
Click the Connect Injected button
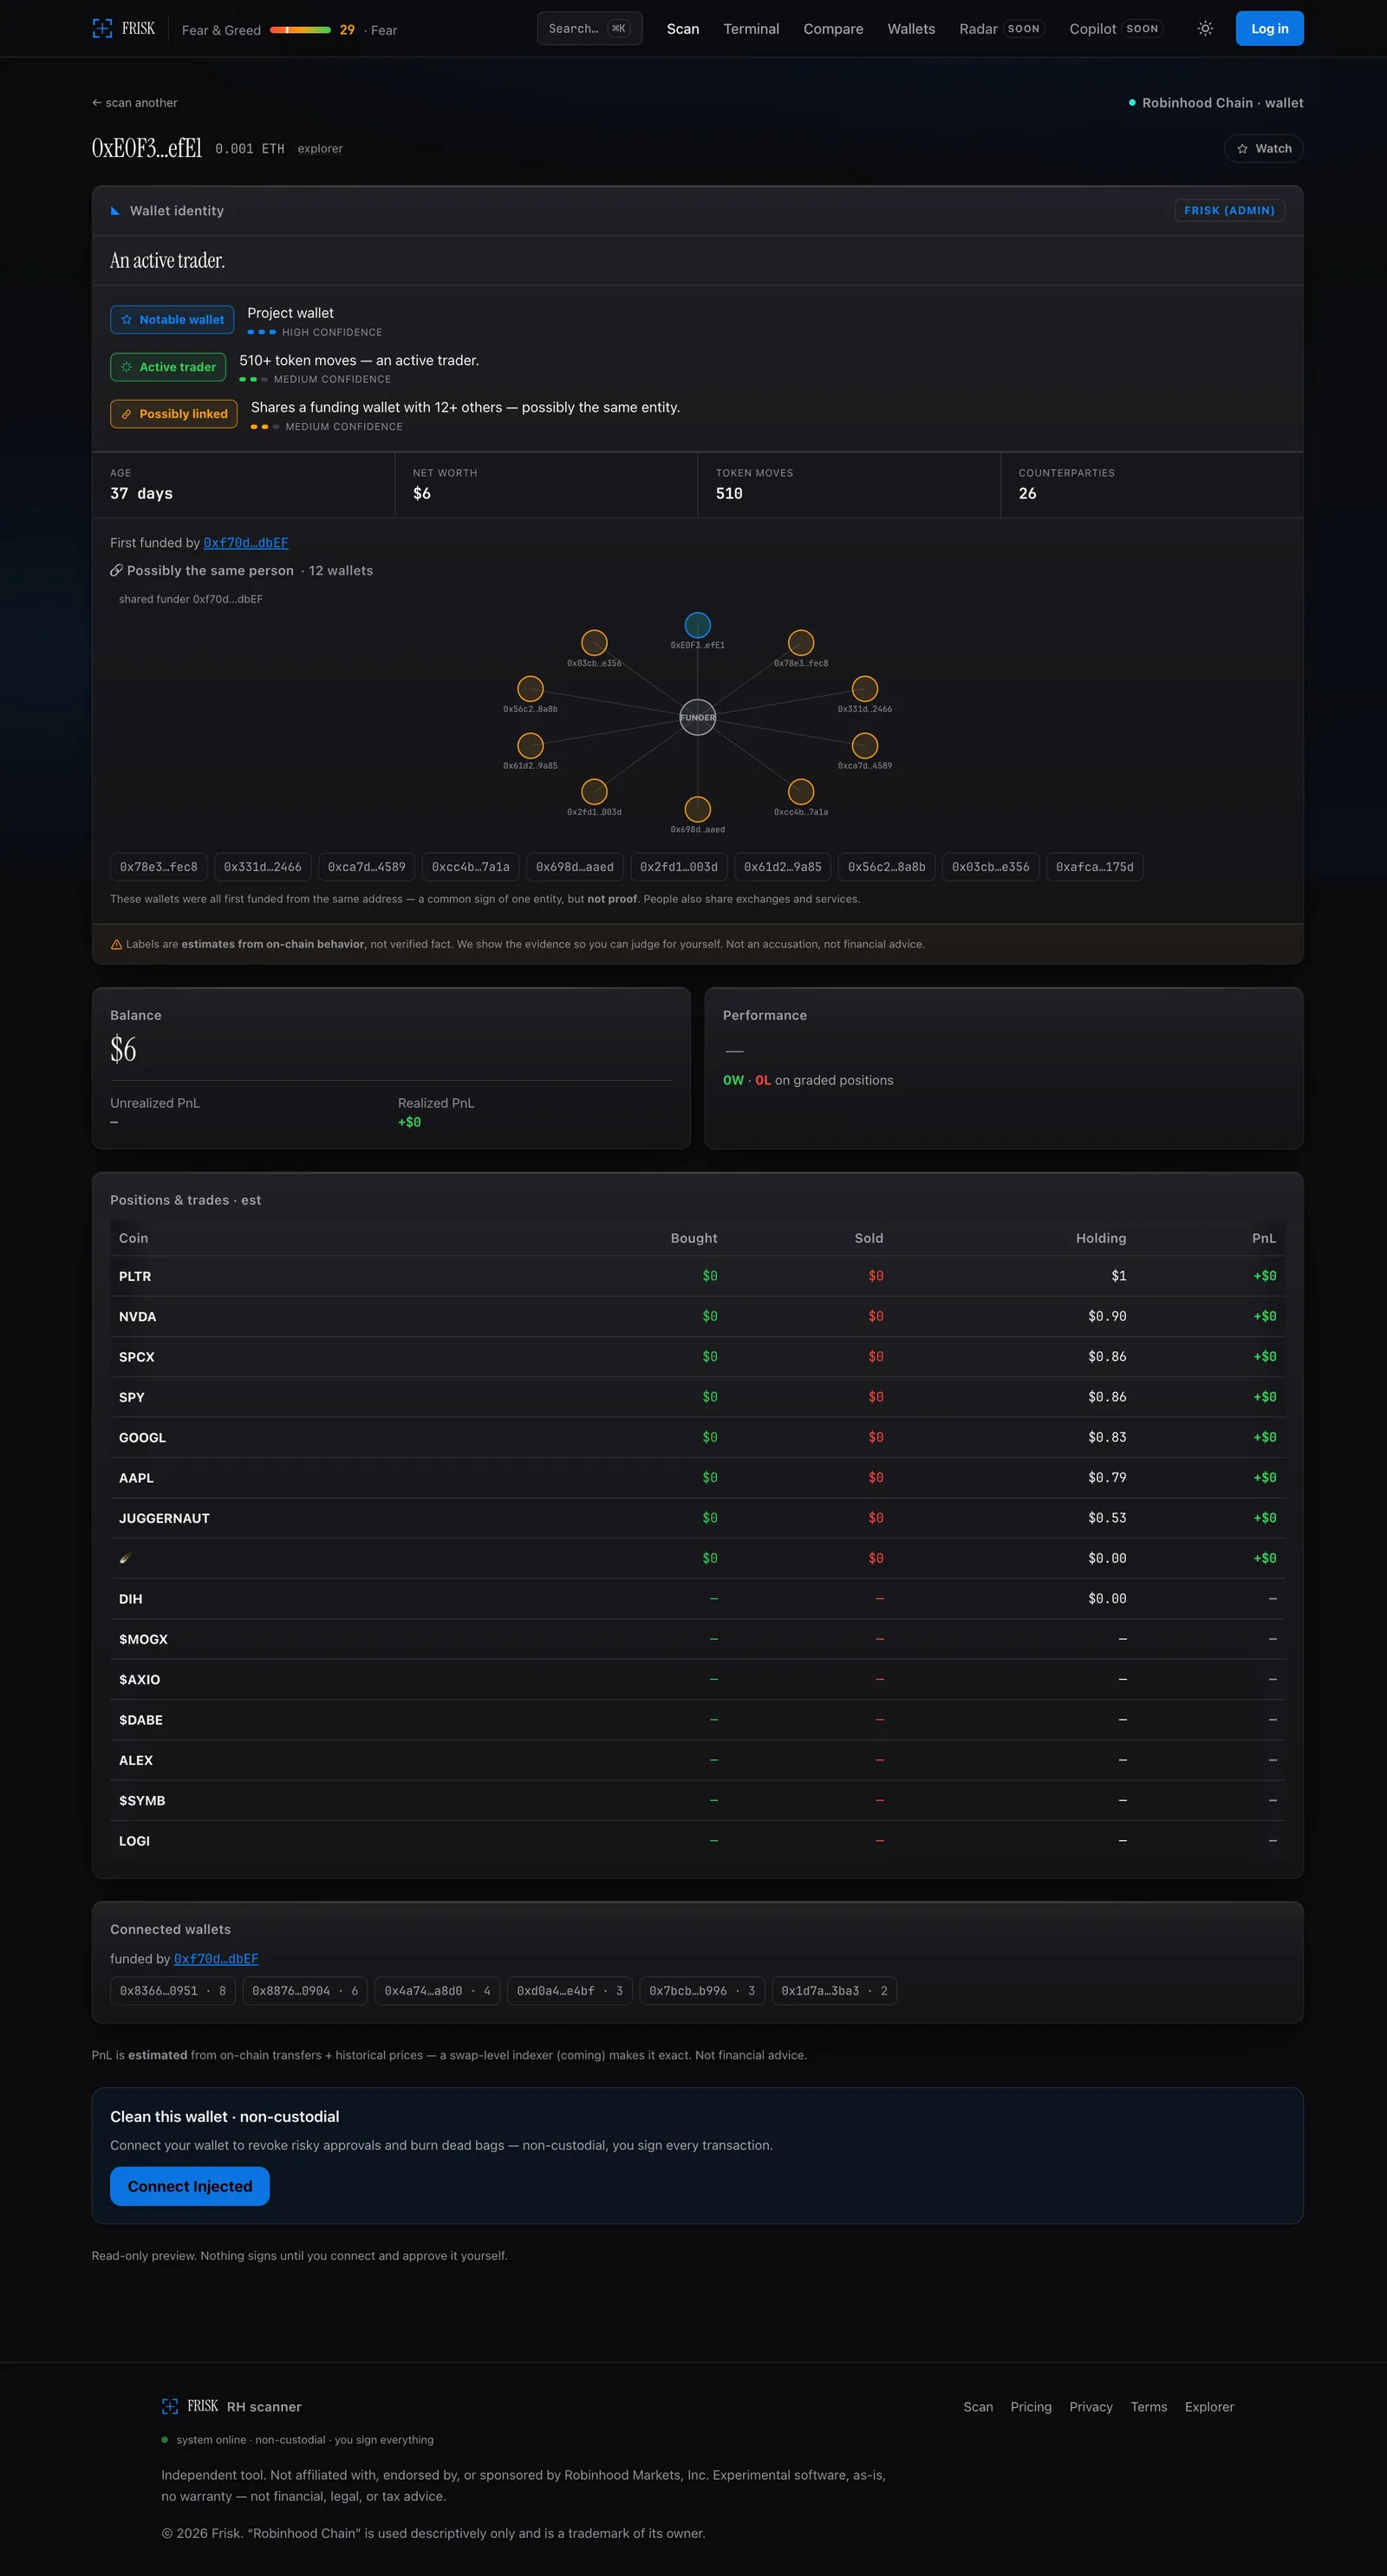(x=190, y=2186)
